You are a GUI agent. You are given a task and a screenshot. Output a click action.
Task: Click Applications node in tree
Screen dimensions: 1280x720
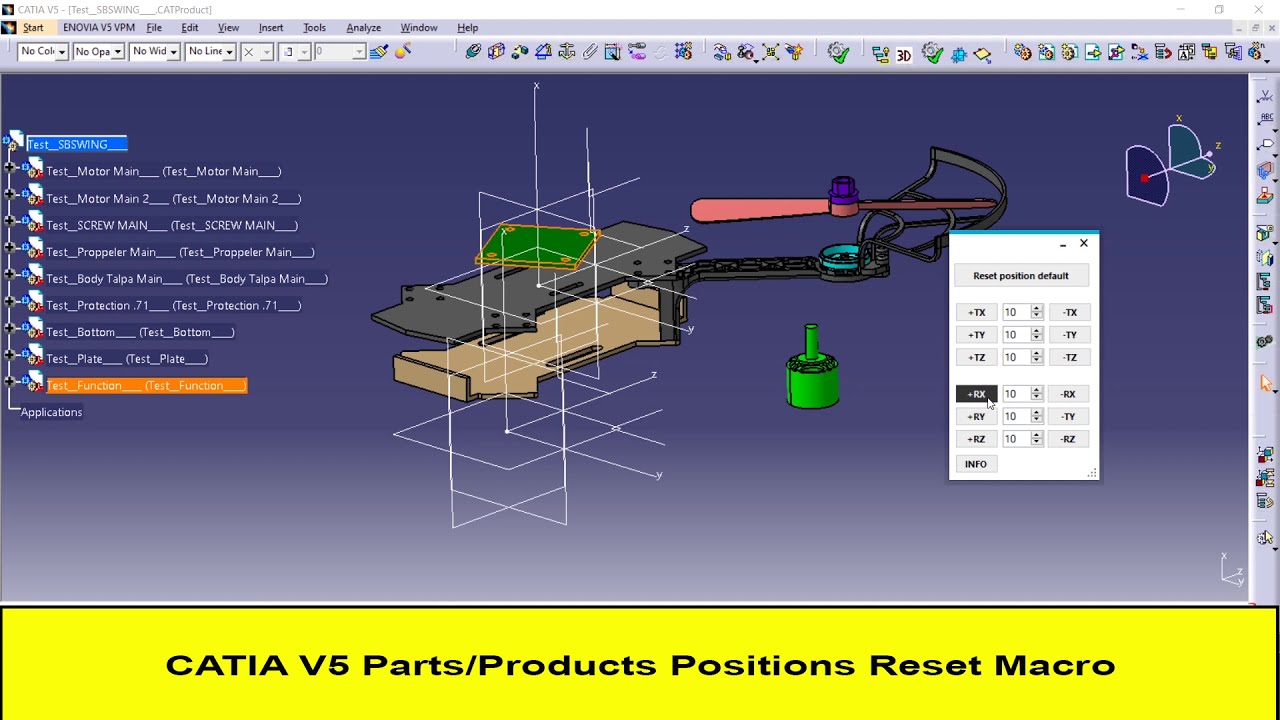point(51,412)
